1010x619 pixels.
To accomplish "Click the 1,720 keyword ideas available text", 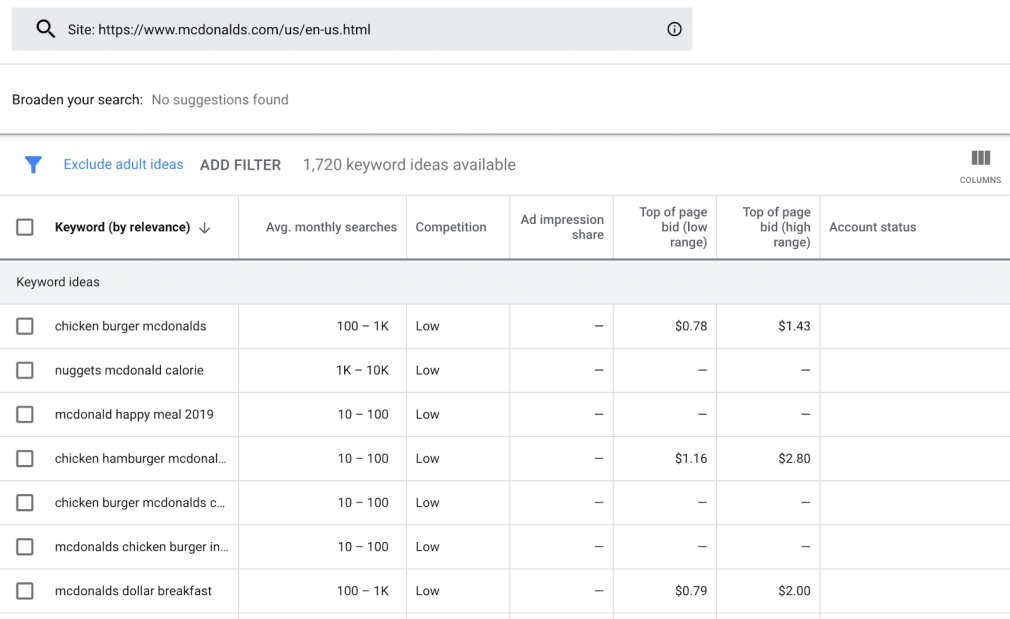I will (x=409, y=165).
